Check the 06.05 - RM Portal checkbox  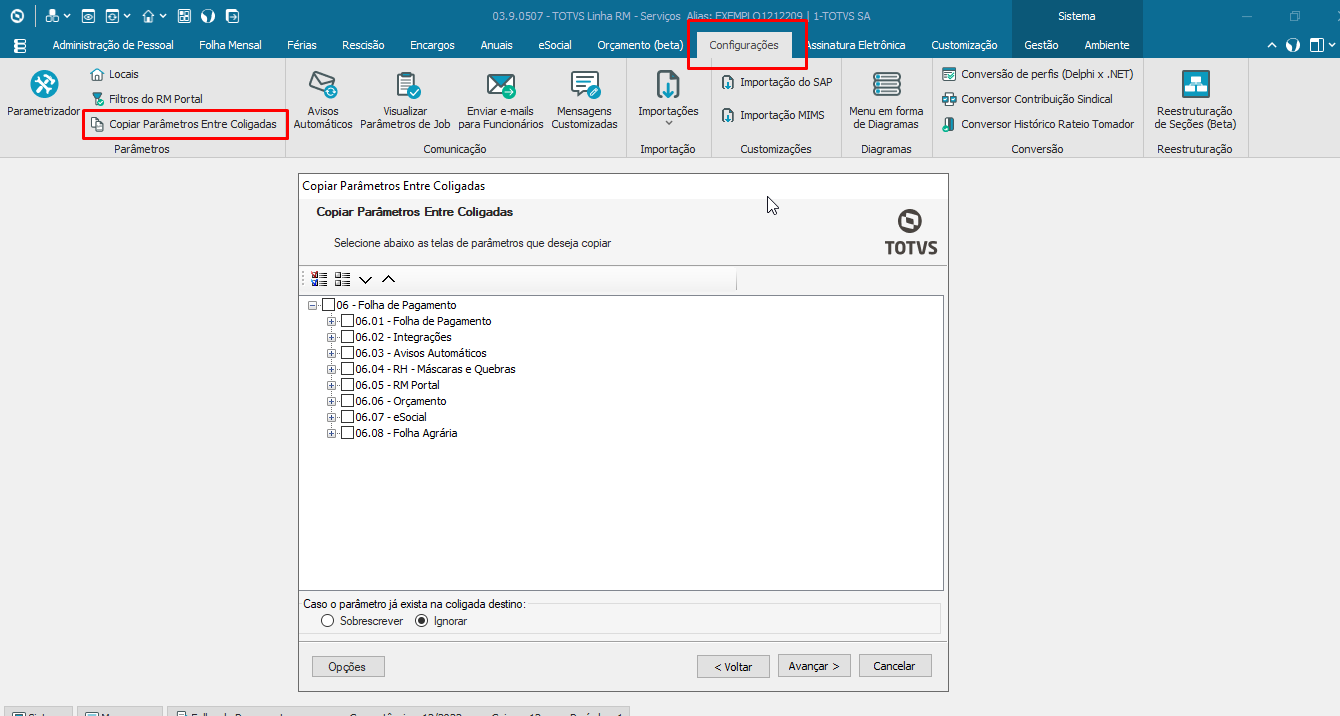click(347, 385)
